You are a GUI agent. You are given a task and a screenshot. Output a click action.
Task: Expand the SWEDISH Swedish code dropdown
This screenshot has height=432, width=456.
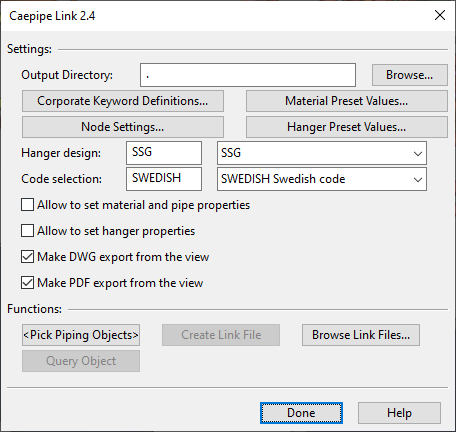click(322, 179)
